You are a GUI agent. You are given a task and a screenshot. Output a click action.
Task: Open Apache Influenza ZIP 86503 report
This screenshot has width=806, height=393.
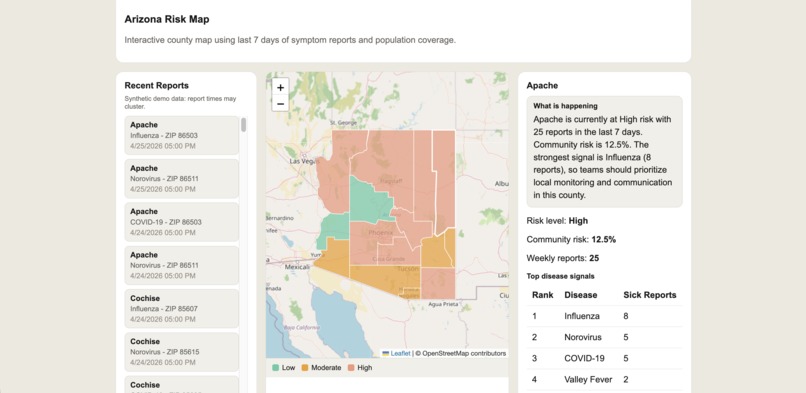(x=181, y=135)
